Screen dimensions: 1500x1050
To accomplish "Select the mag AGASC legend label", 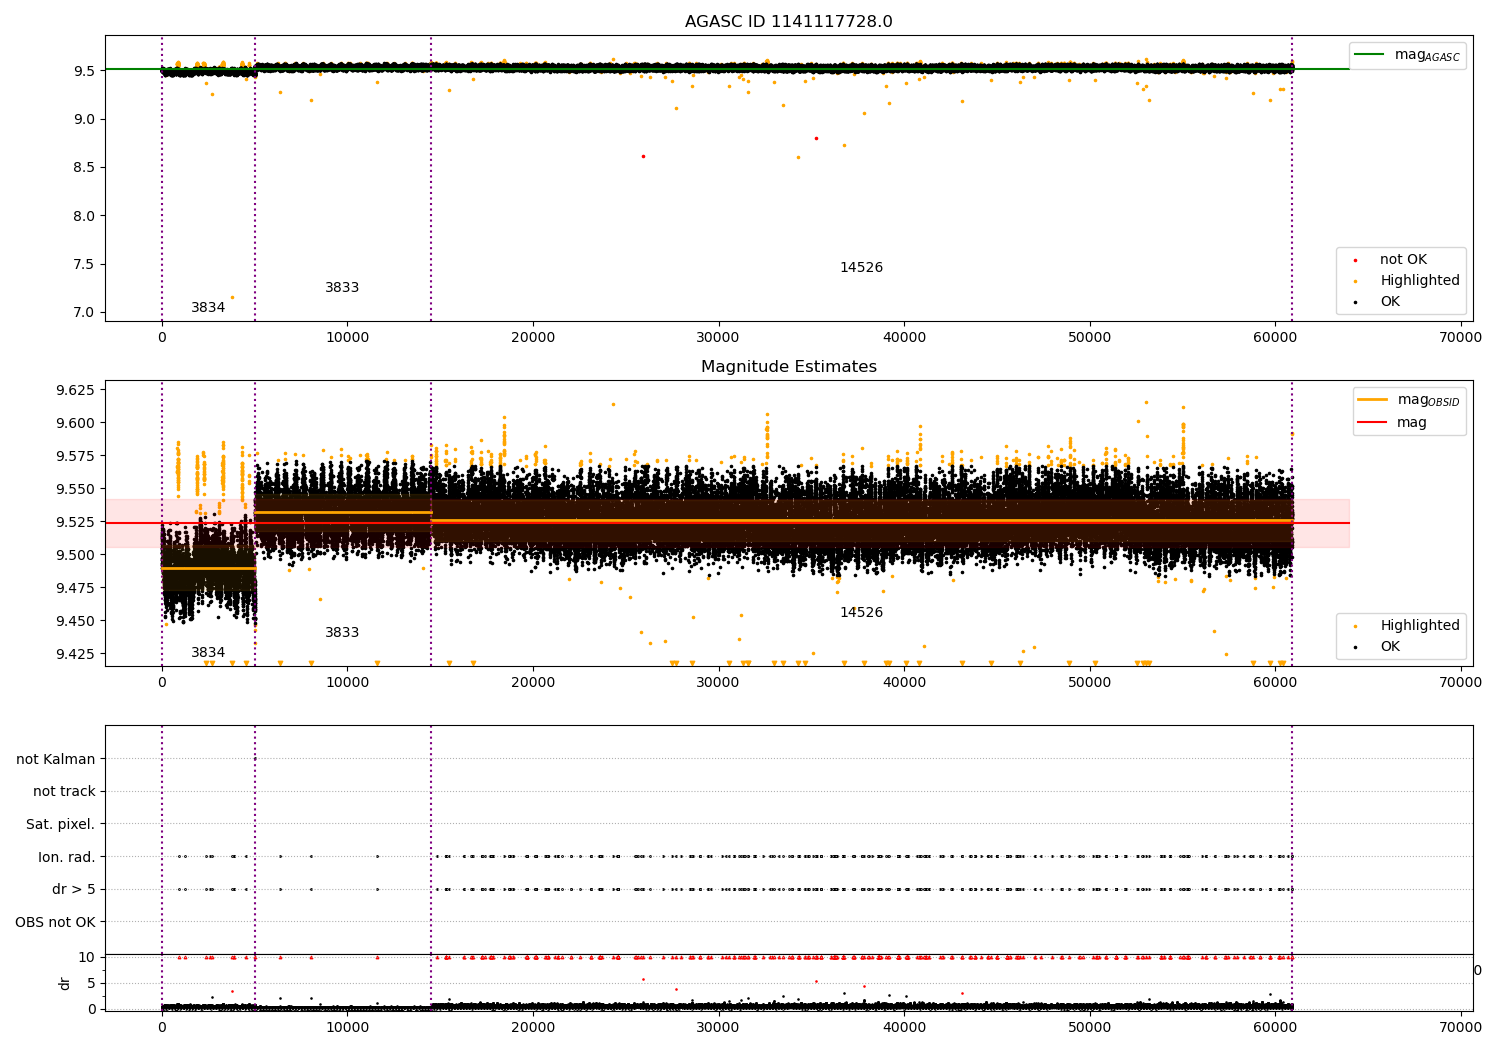I will (1427, 56).
